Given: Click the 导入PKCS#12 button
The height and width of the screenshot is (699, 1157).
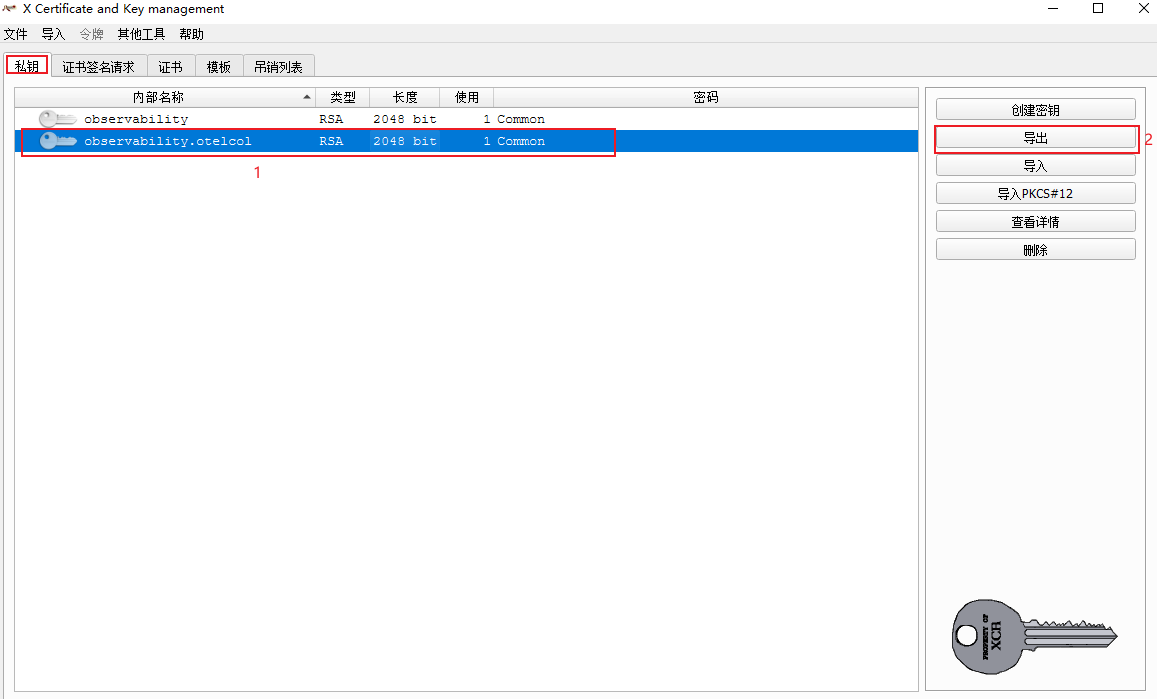Looking at the screenshot, I should (1035, 193).
